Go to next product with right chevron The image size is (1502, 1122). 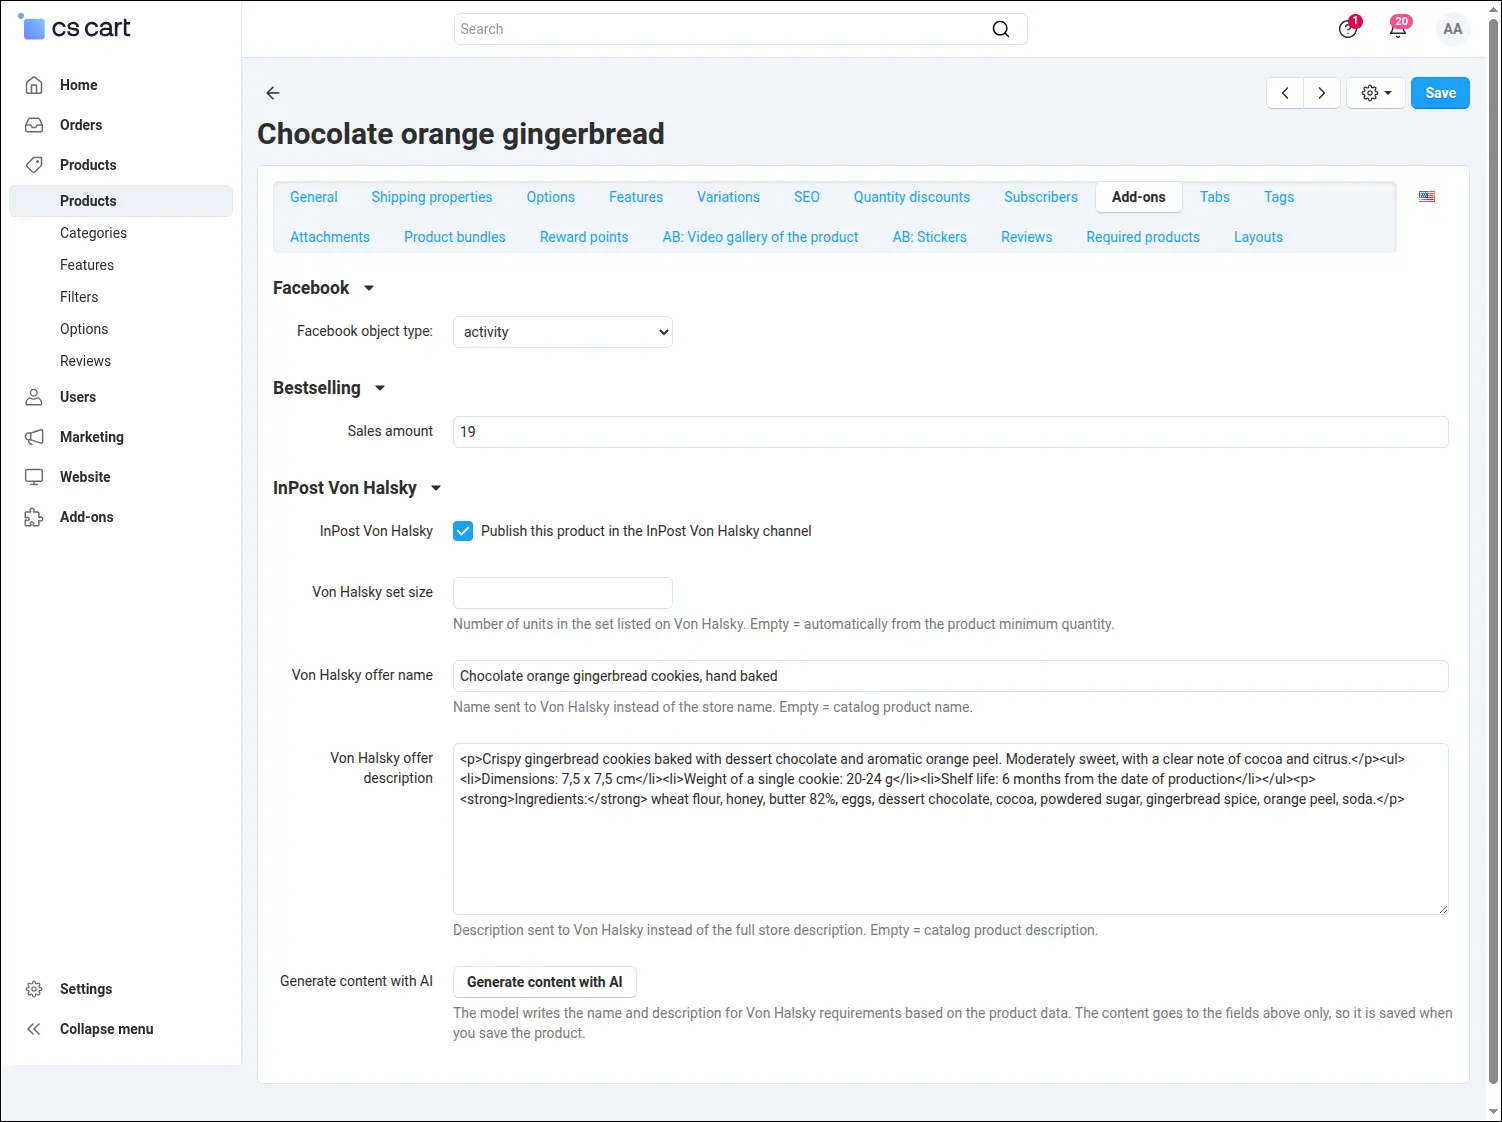pyautogui.click(x=1322, y=93)
